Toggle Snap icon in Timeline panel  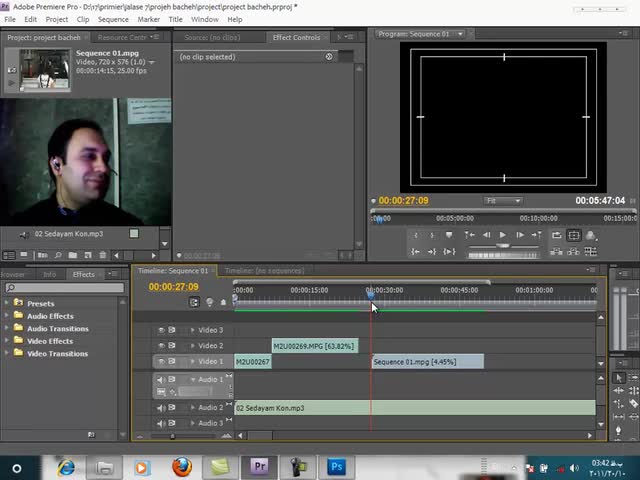pyautogui.click(x=196, y=302)
